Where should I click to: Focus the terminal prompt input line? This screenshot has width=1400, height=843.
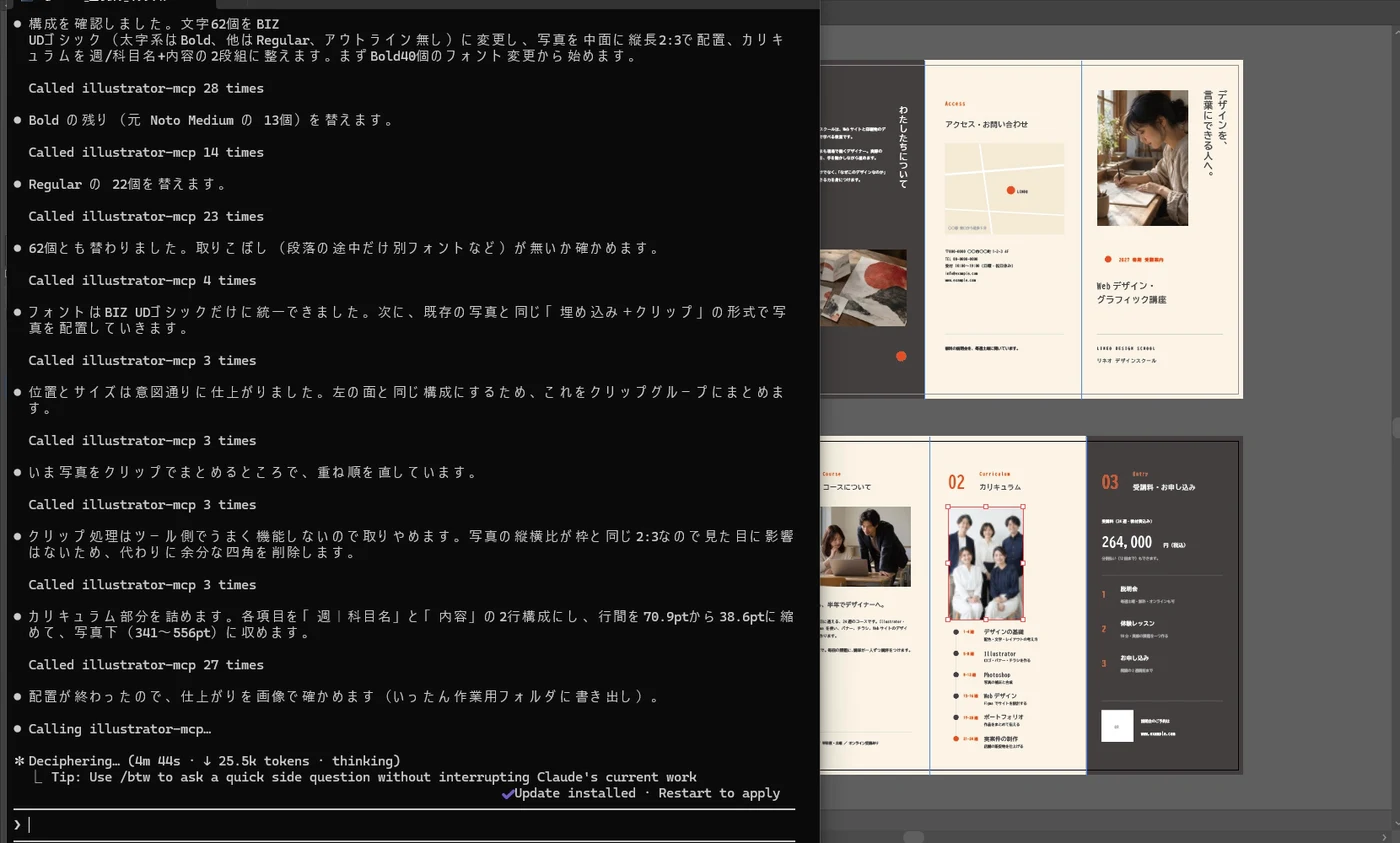(x=404, y=825)
